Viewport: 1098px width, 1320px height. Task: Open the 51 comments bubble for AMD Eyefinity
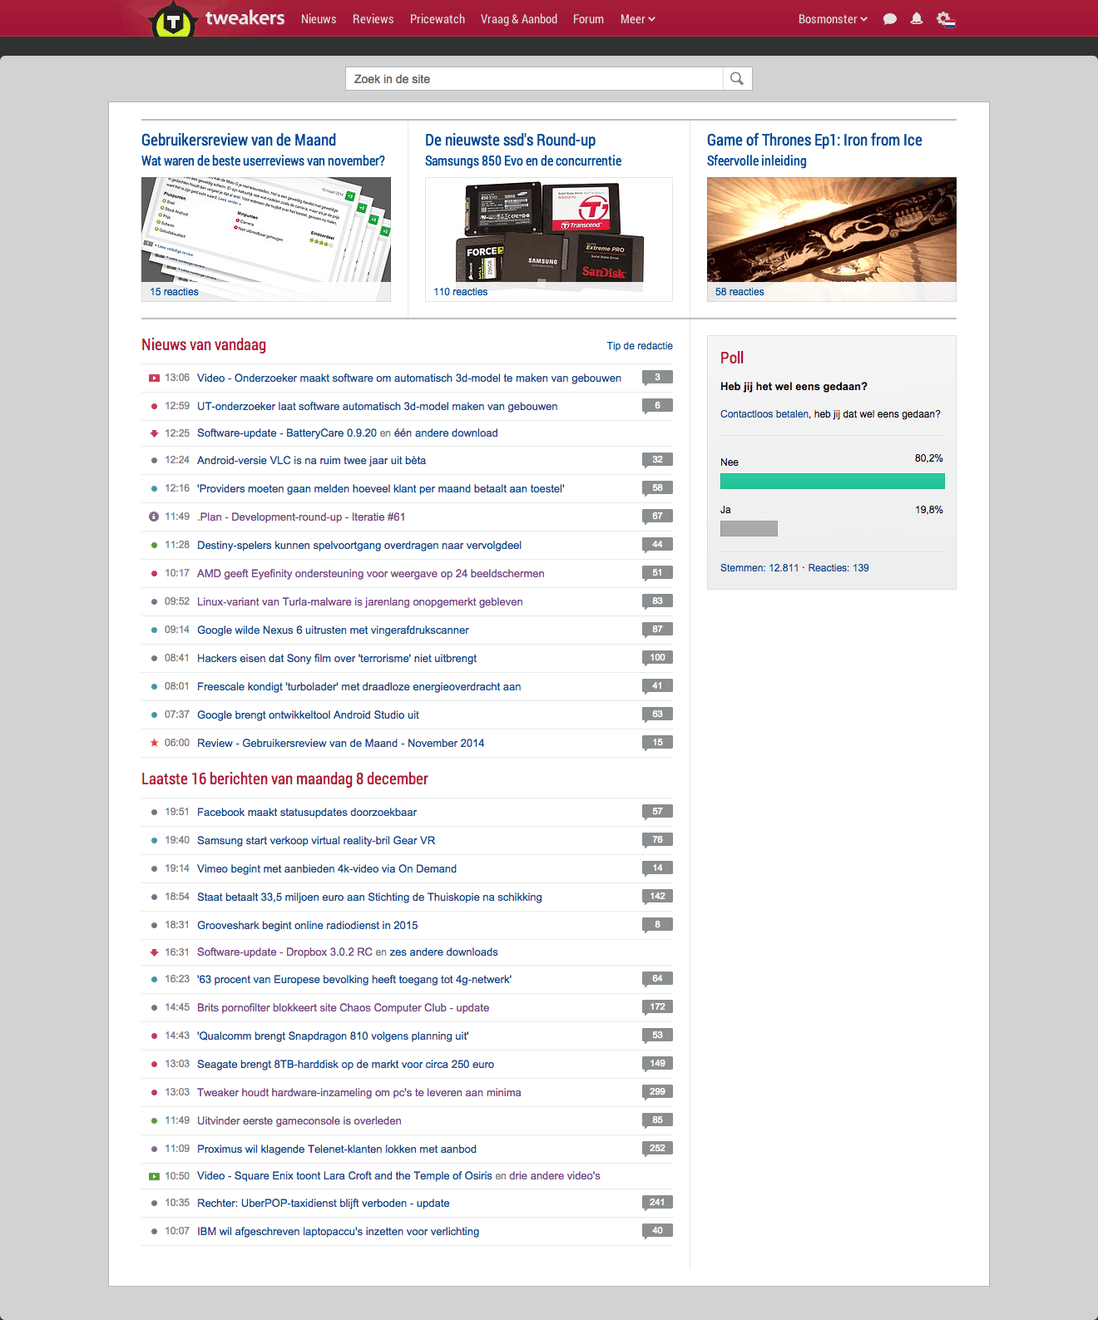[657, 573]
